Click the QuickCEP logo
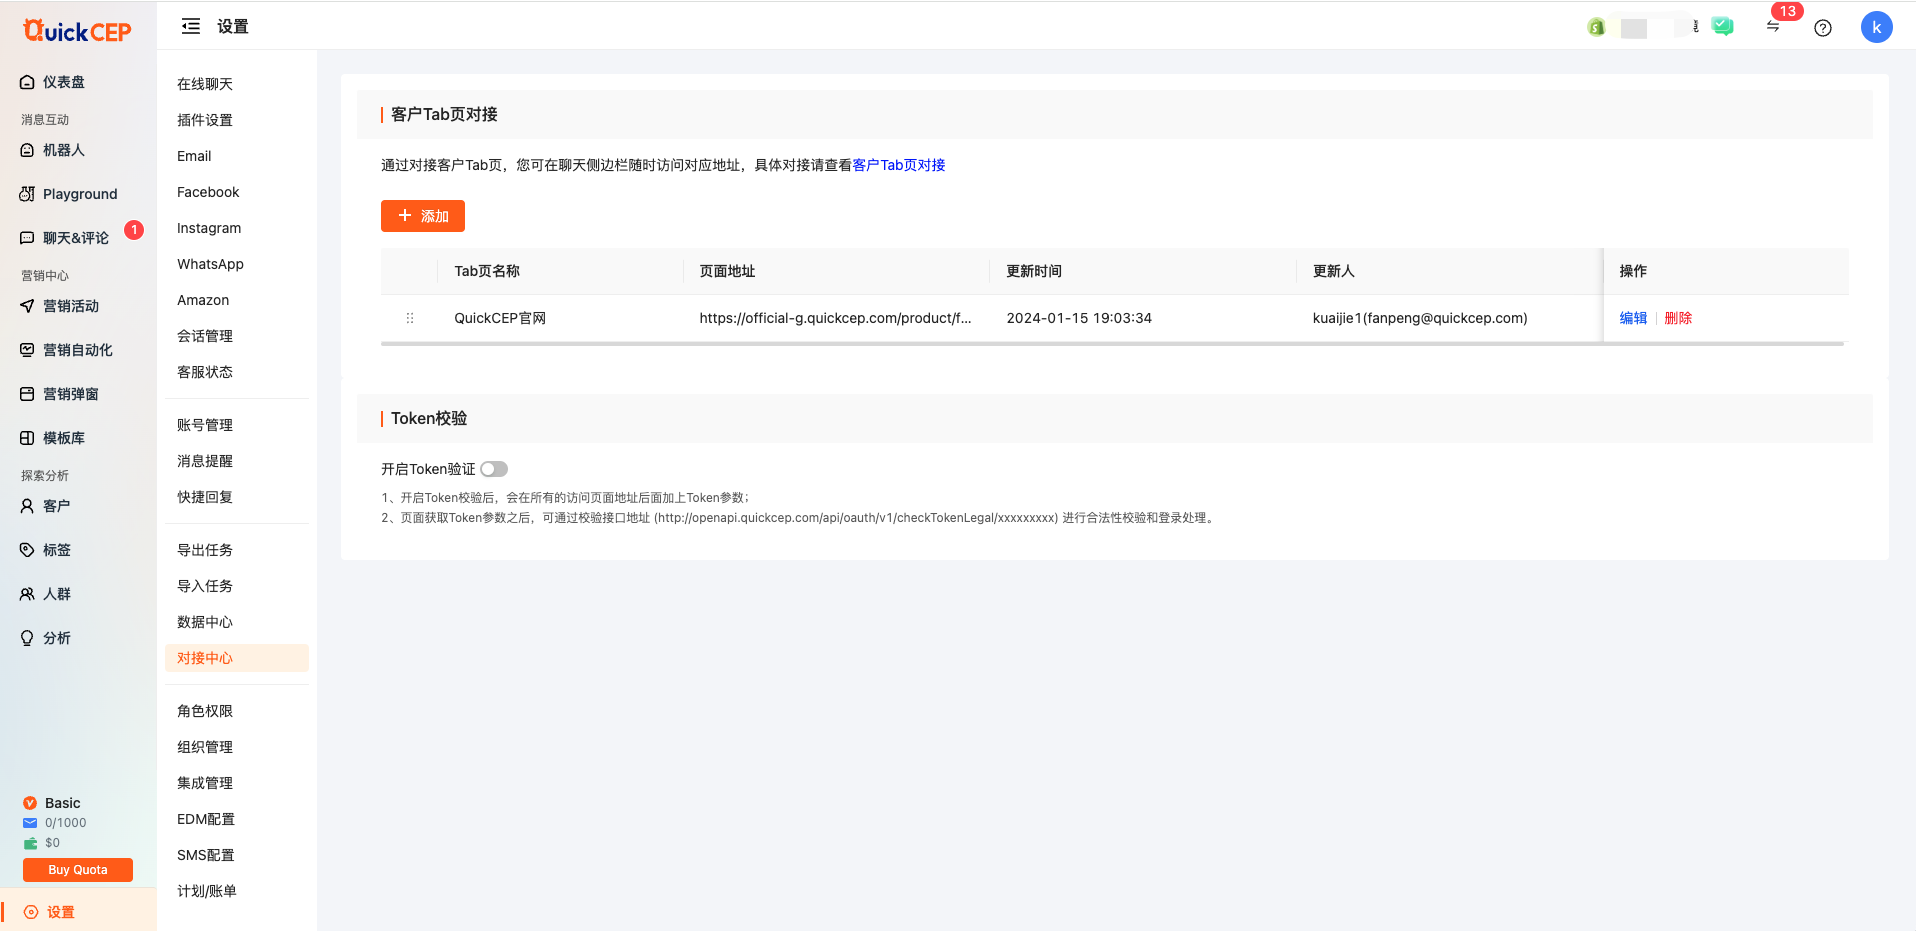Screen dimensions: 1916x931 [77, 31]
